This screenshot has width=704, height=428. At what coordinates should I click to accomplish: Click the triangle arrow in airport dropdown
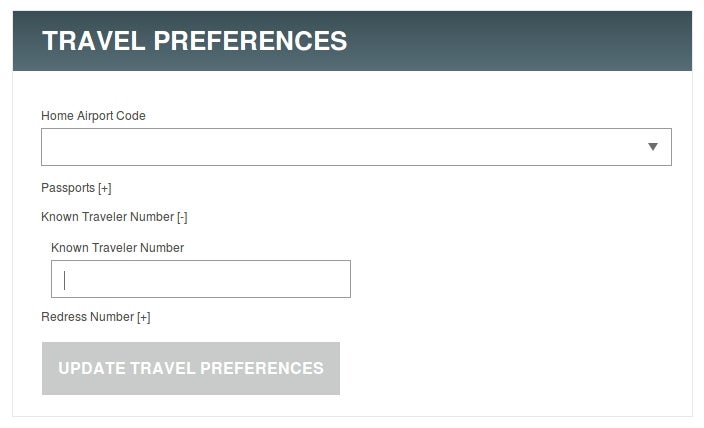(653, 147)
